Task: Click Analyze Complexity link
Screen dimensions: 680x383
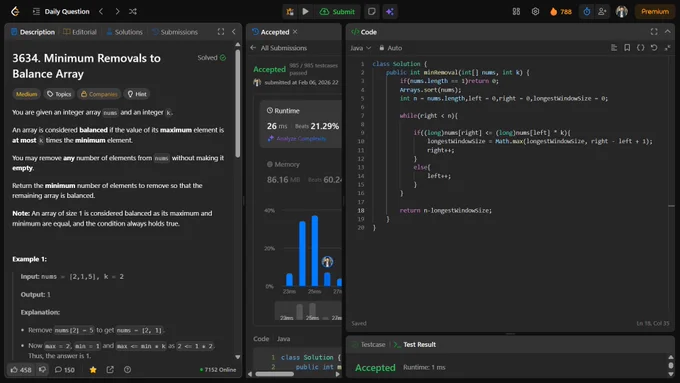Action: point(297,139)
